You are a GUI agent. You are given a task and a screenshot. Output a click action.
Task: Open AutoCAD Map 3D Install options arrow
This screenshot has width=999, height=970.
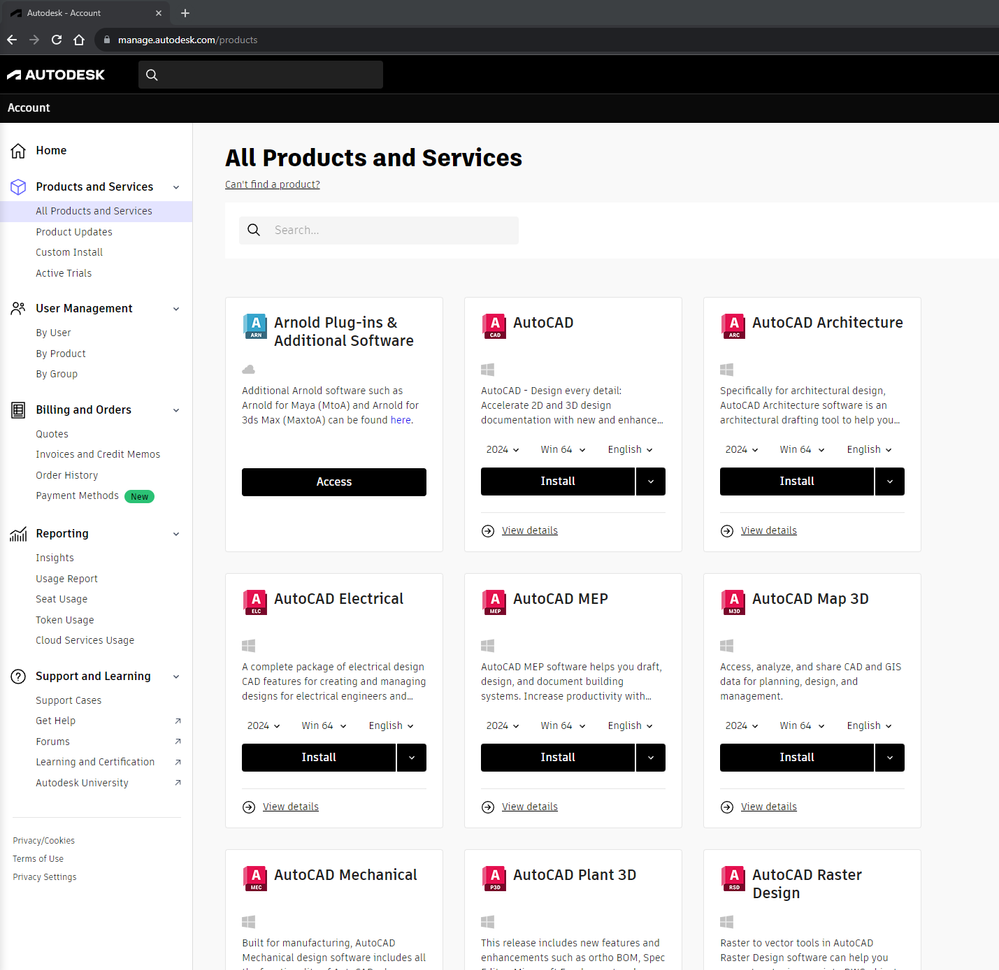[x=890, y=757]
